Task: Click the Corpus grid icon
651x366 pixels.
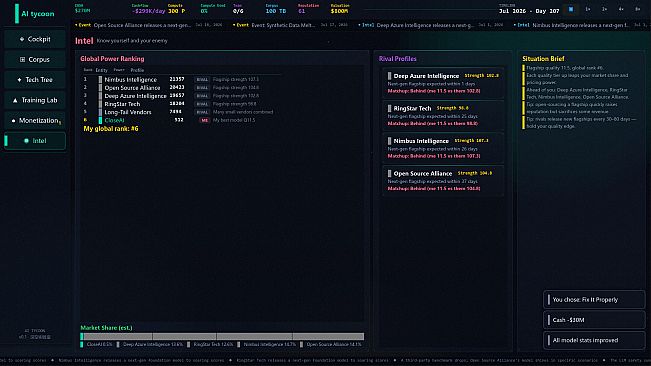Action: coord(22,59)
